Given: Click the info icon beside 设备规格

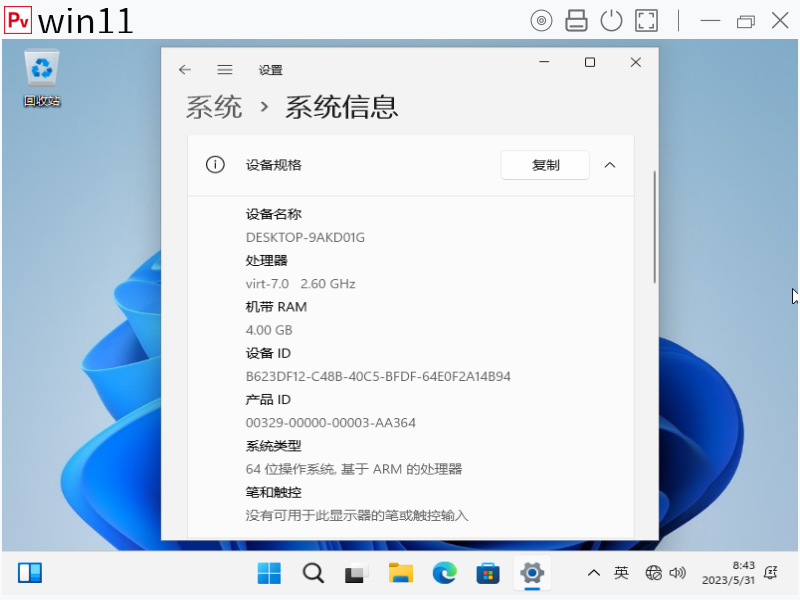Looking at the screenshot, I should pyautogui.click(x=215, y=165).
